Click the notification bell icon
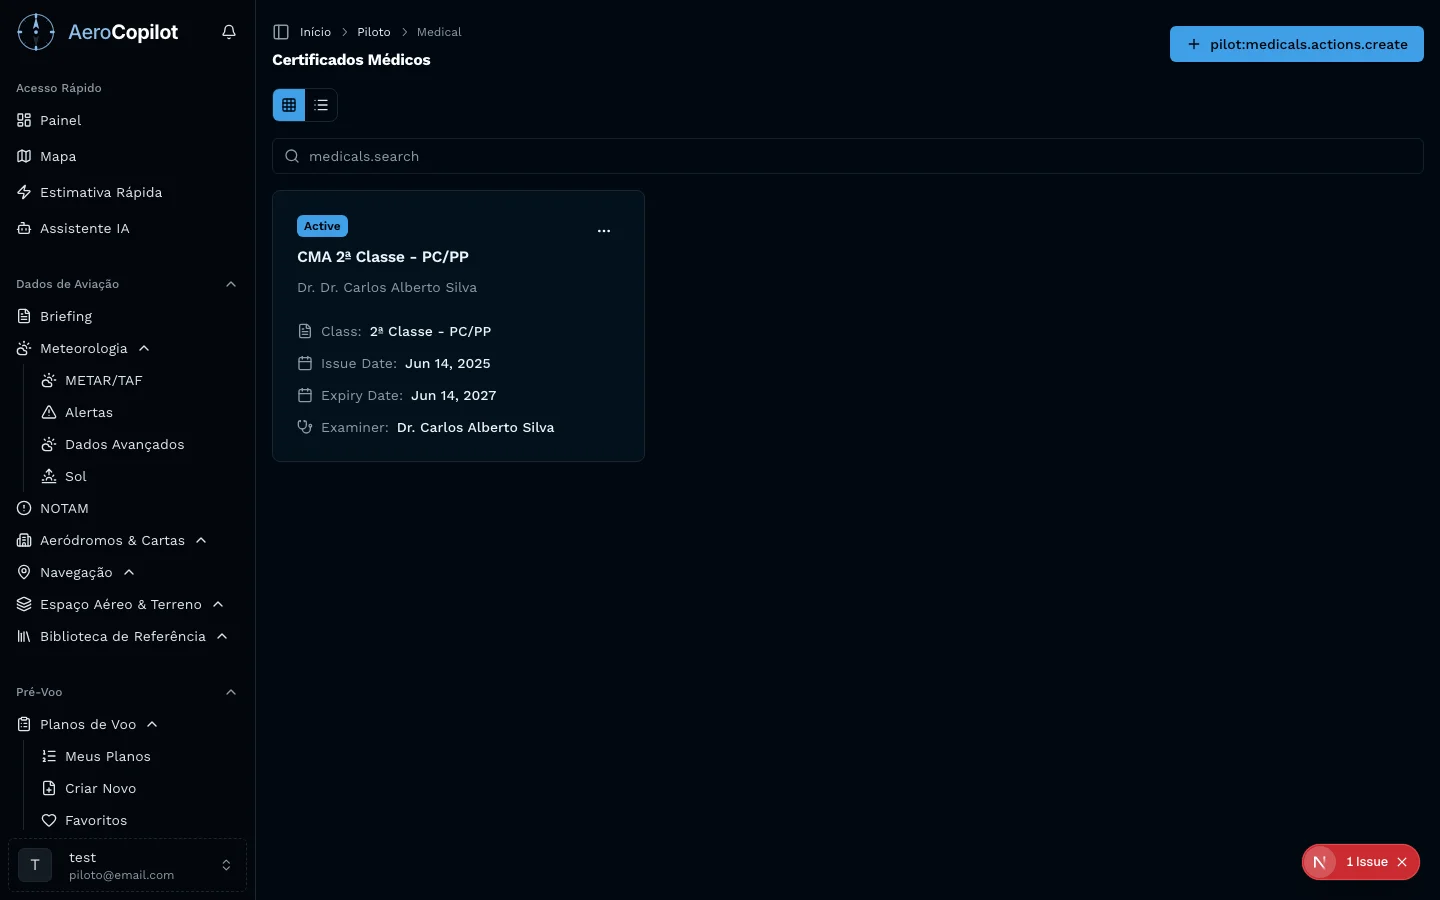1440x900 pixels. (229, 32)
